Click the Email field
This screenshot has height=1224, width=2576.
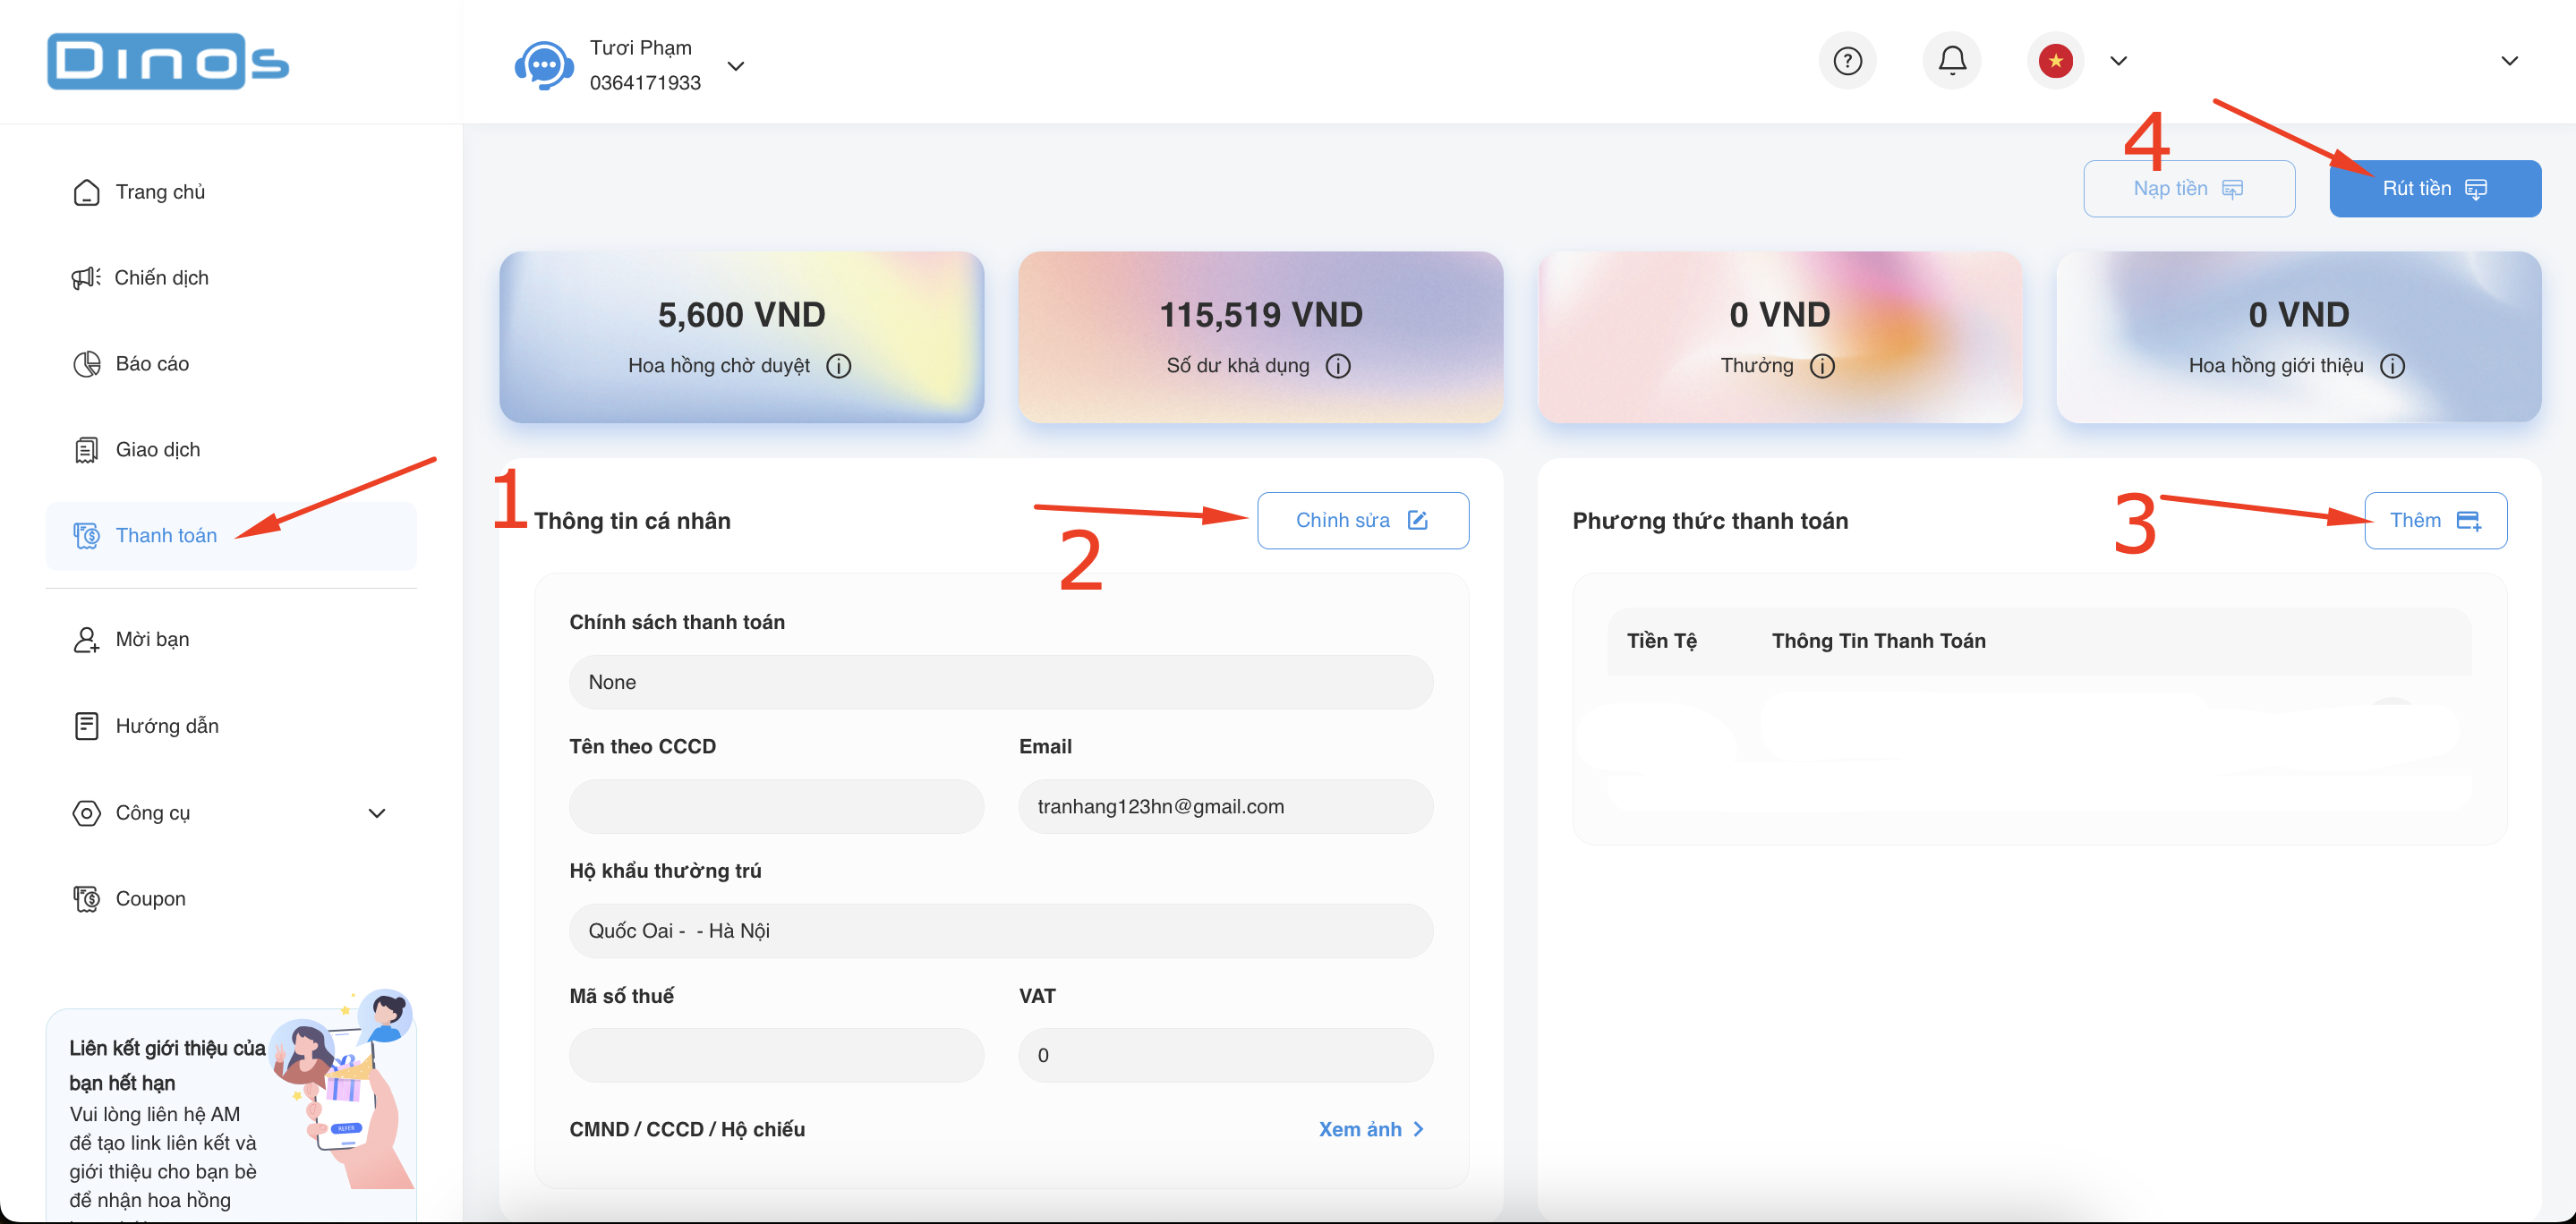(x=1226, y=806)
